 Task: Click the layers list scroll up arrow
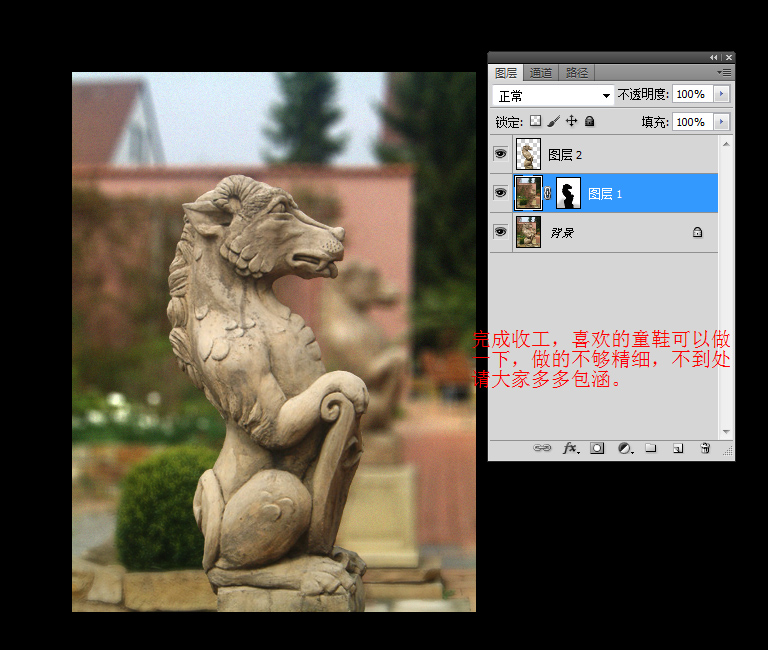tap(726, 144)
